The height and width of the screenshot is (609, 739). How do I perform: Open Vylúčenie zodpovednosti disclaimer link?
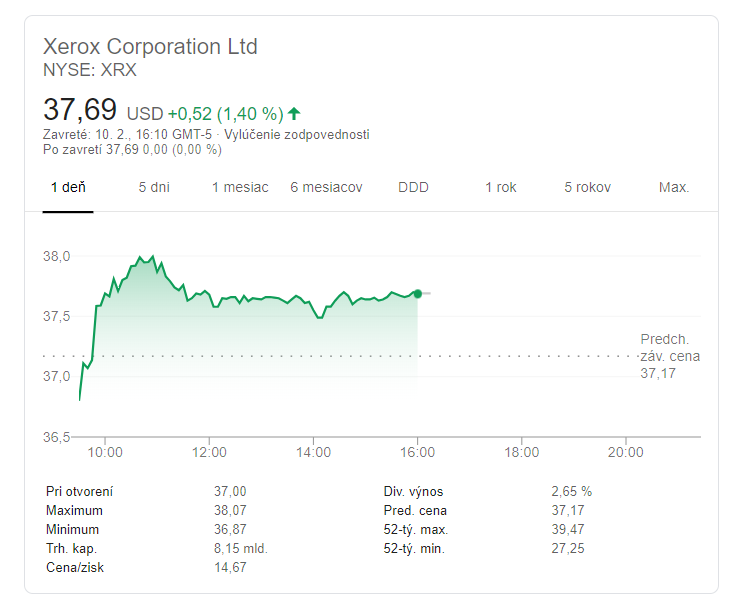click(296, 135)
